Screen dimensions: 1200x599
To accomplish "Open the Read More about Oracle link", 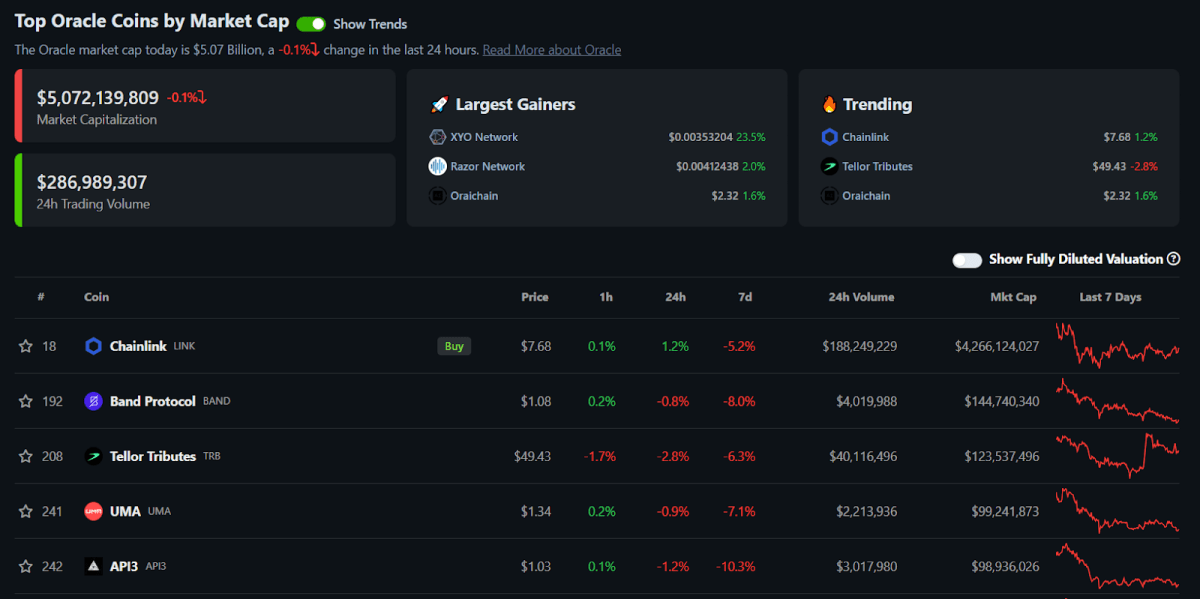I will tap(552, 50).
